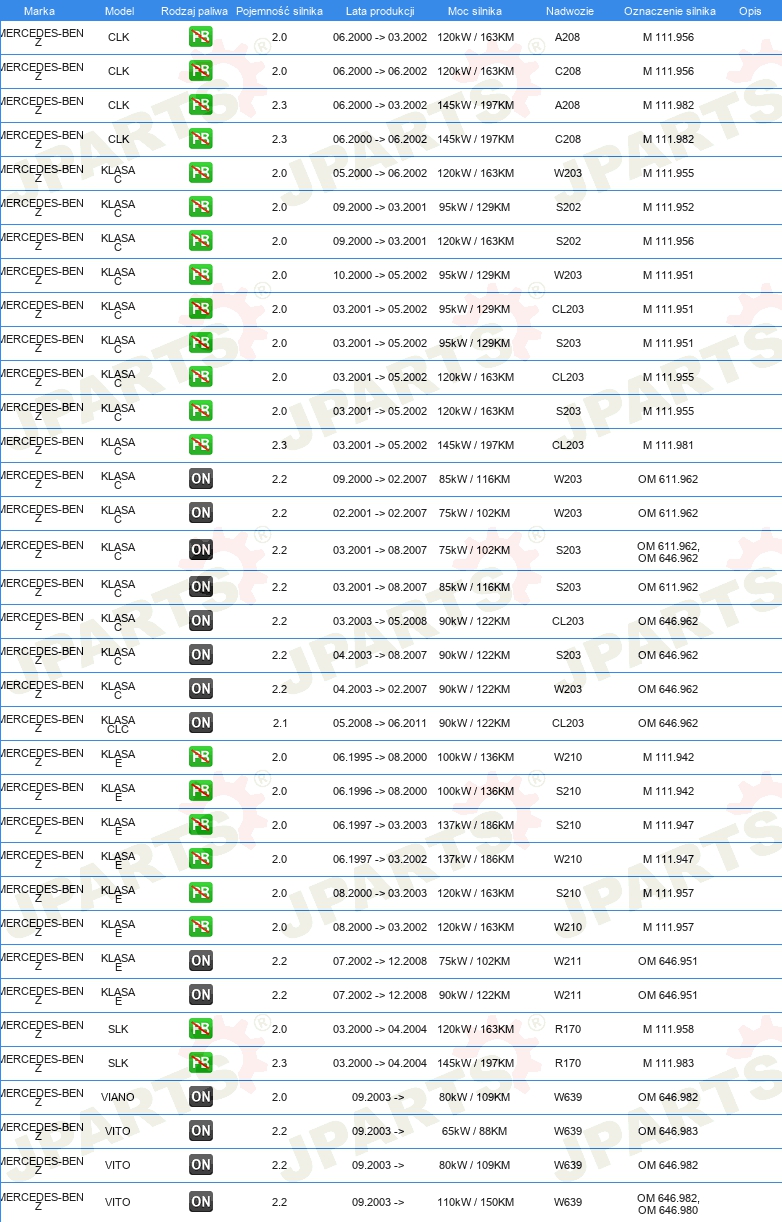Click production years 05.2000 -> 06.2002
The width and height of the screenshot is (782, 1222).
pos(380,173)
